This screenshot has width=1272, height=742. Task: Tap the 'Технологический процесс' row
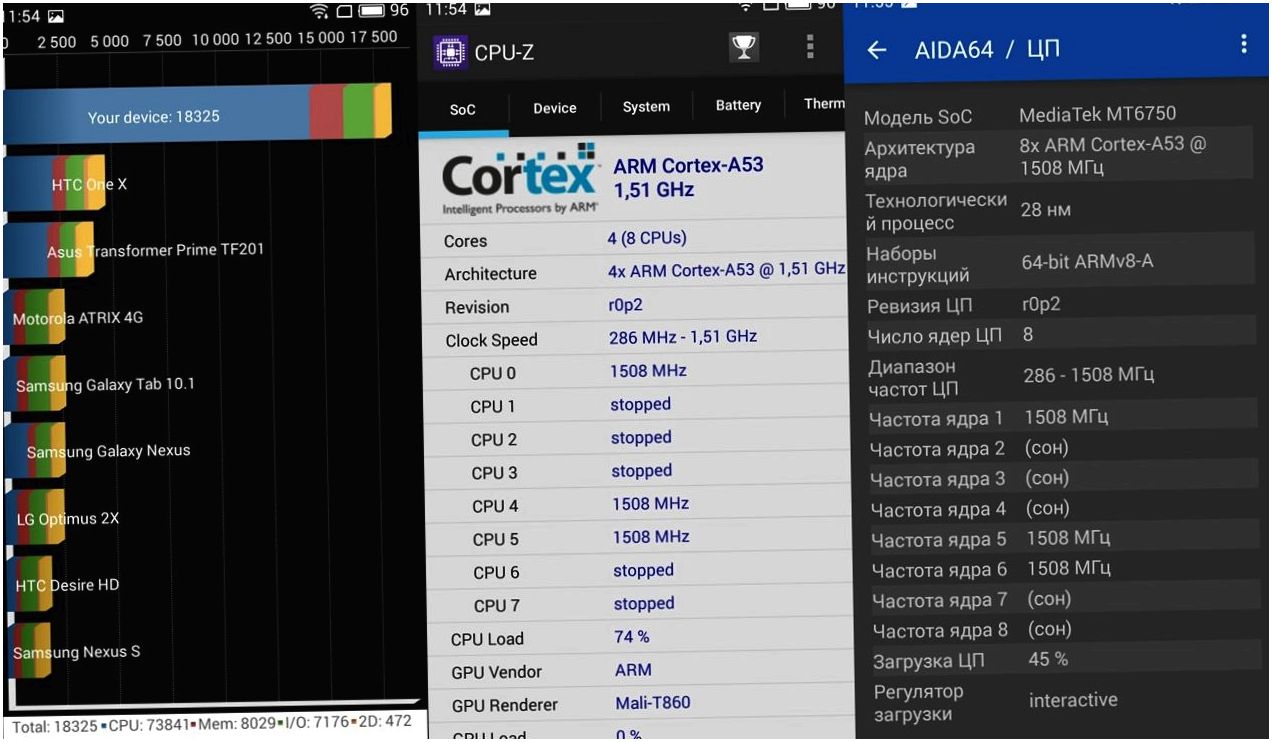coord(1058,211)
